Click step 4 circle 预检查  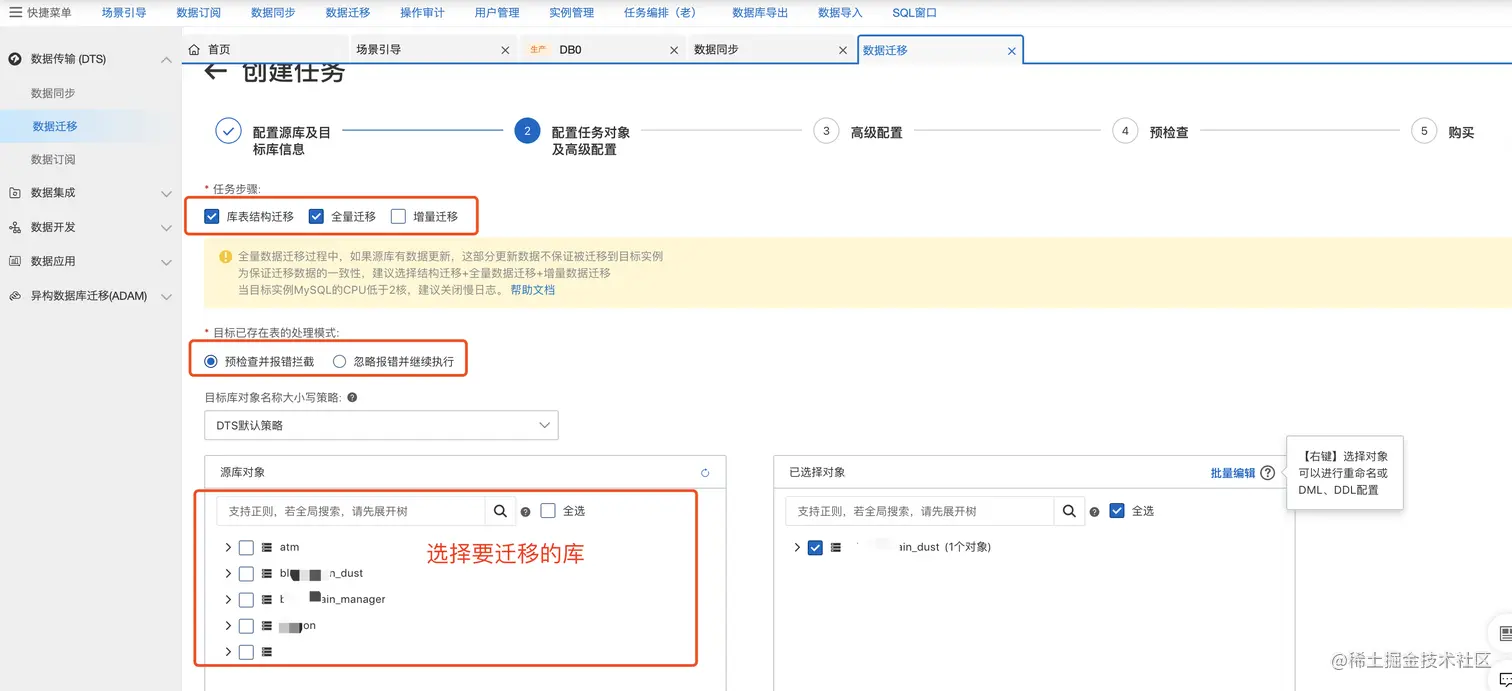click(x=1125, y=131)
